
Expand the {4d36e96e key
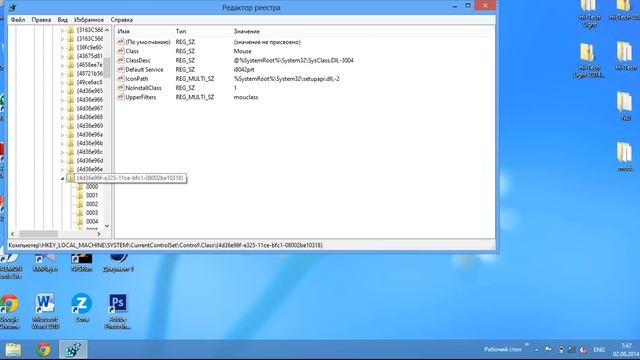click(x=62, y=169)
